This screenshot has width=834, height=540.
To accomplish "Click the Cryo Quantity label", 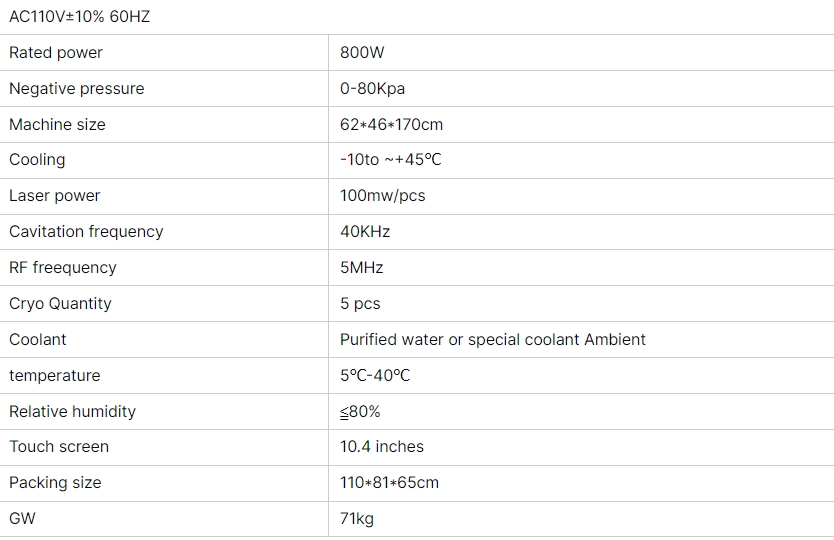I will click(60, 304).
